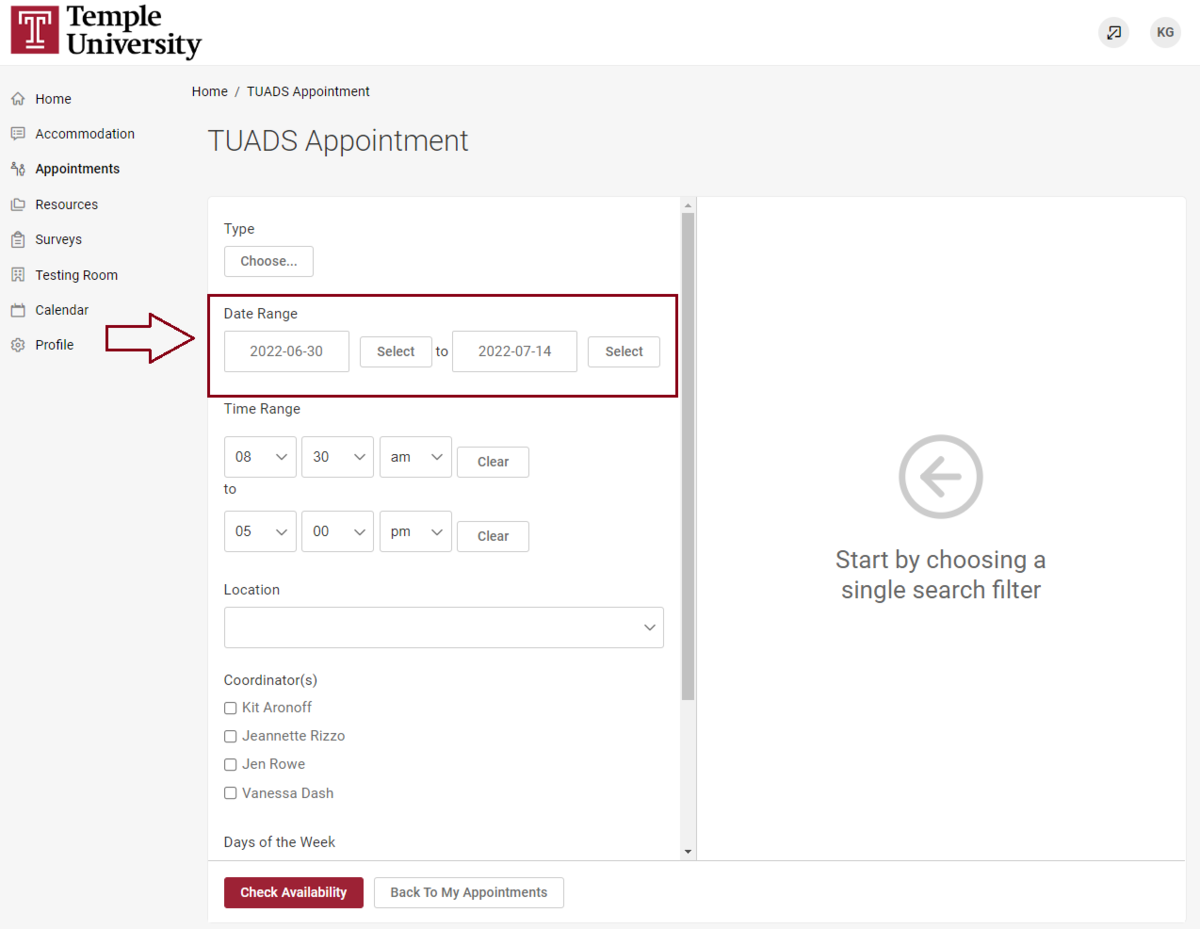Click the expand icon beside KG avatar

point(1114,33)
